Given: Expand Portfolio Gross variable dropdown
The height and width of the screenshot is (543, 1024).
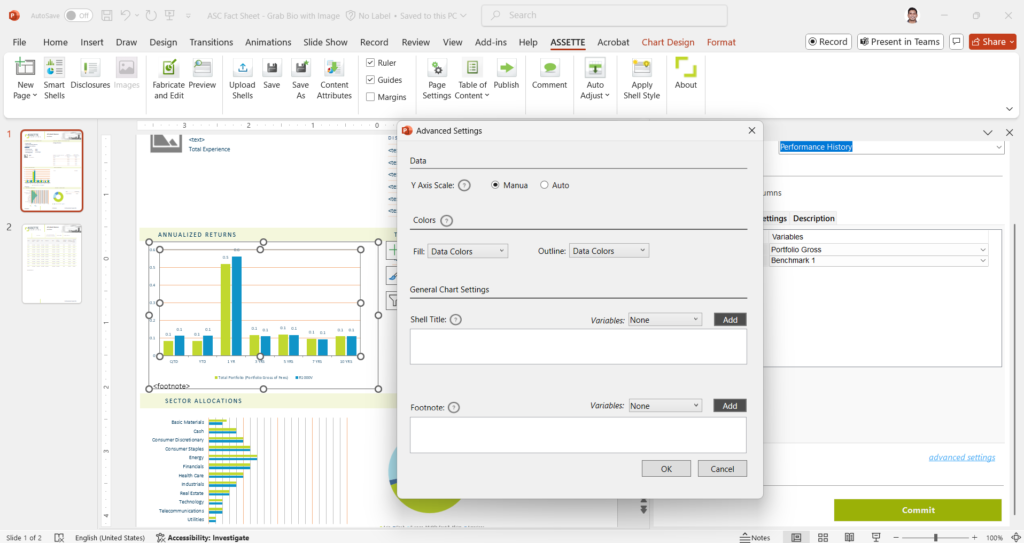Looking at the screenshot, I should [982, 250].
